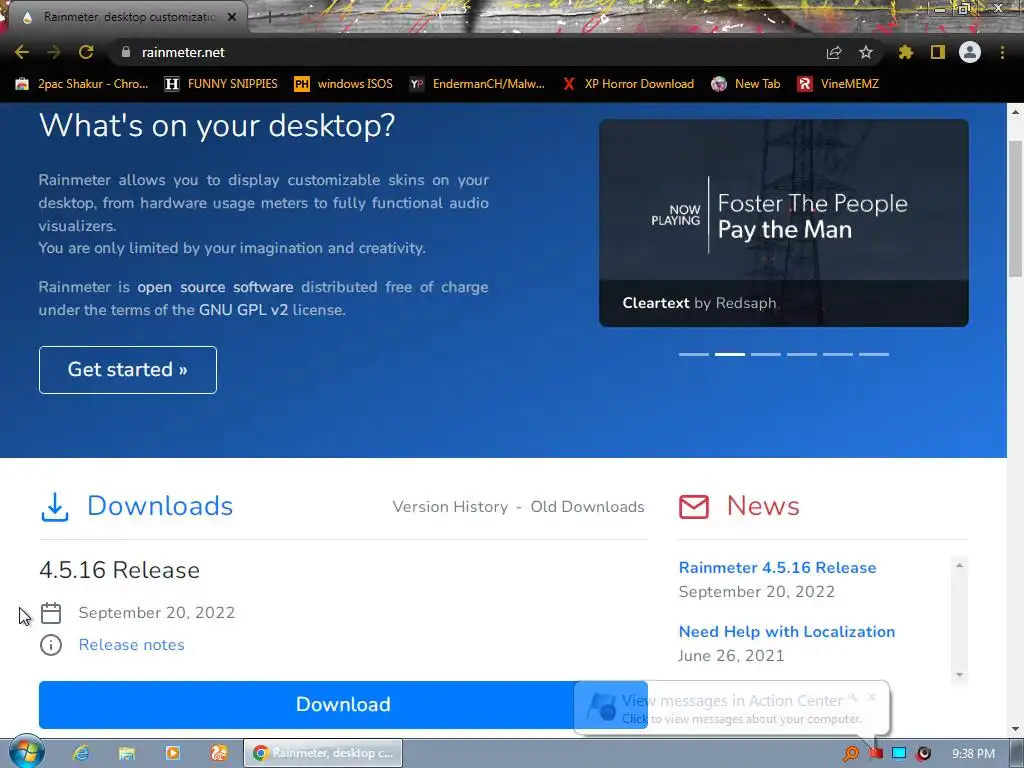Click the round red-and-black tray icon

923,753
